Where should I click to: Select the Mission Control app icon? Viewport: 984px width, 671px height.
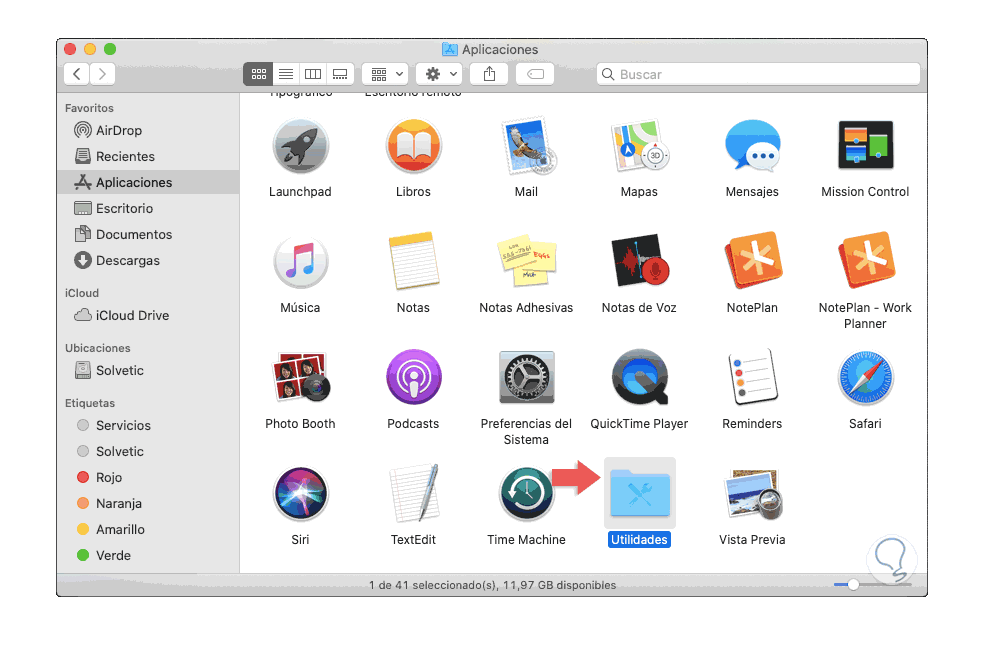point(865,145)
